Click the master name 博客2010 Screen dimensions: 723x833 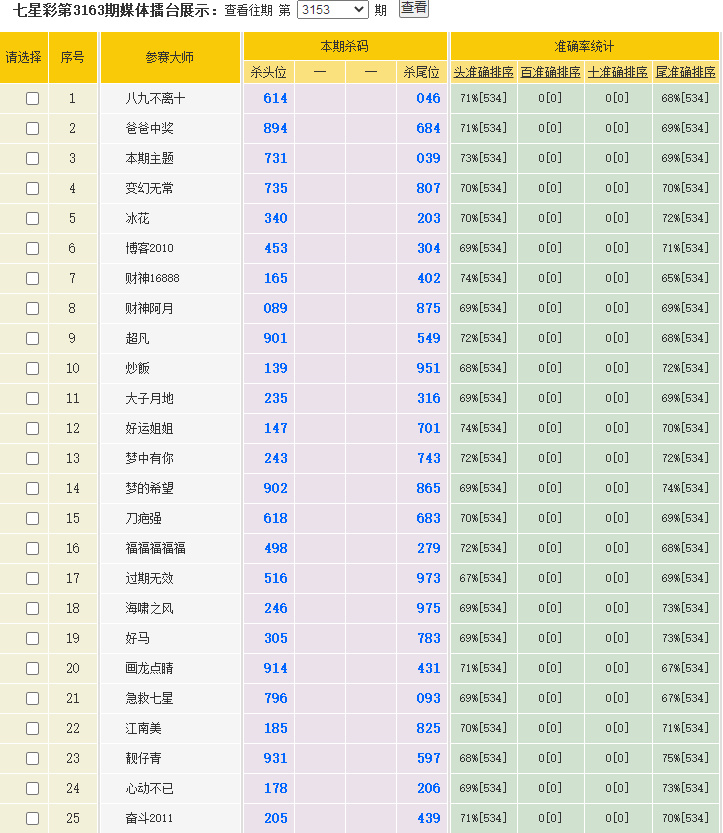click(x=149, y=249)
